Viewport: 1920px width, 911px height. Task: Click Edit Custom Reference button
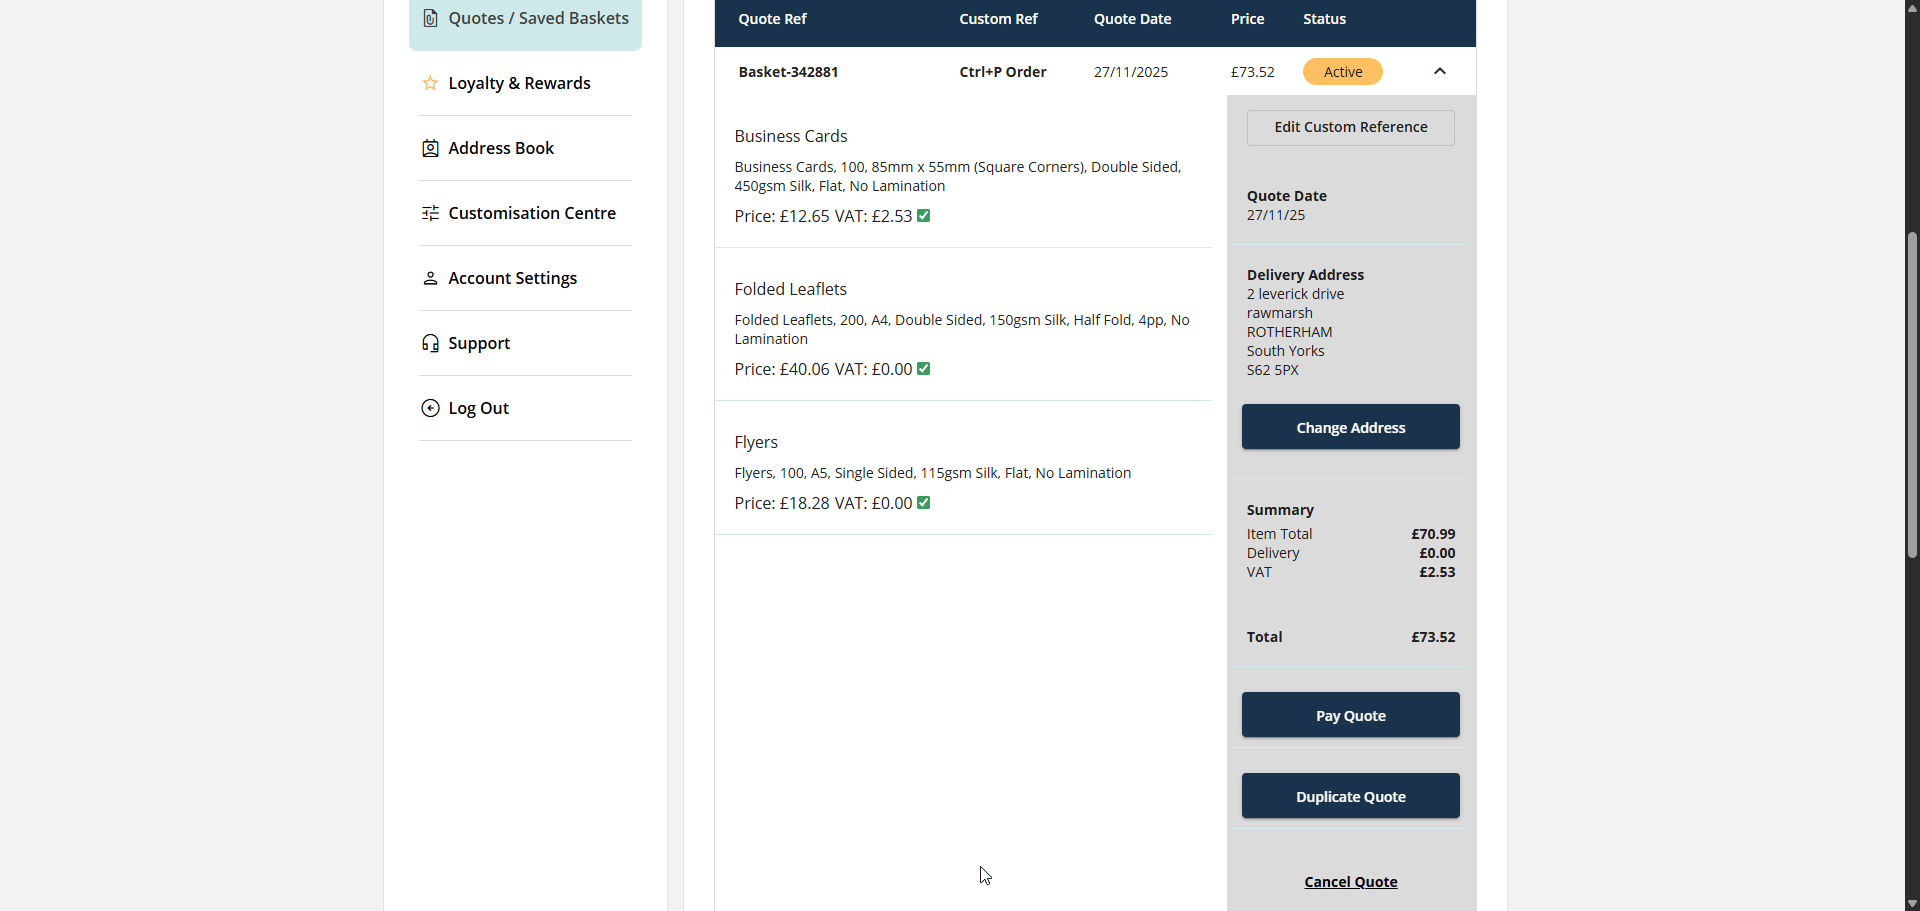coord(1350,127)
